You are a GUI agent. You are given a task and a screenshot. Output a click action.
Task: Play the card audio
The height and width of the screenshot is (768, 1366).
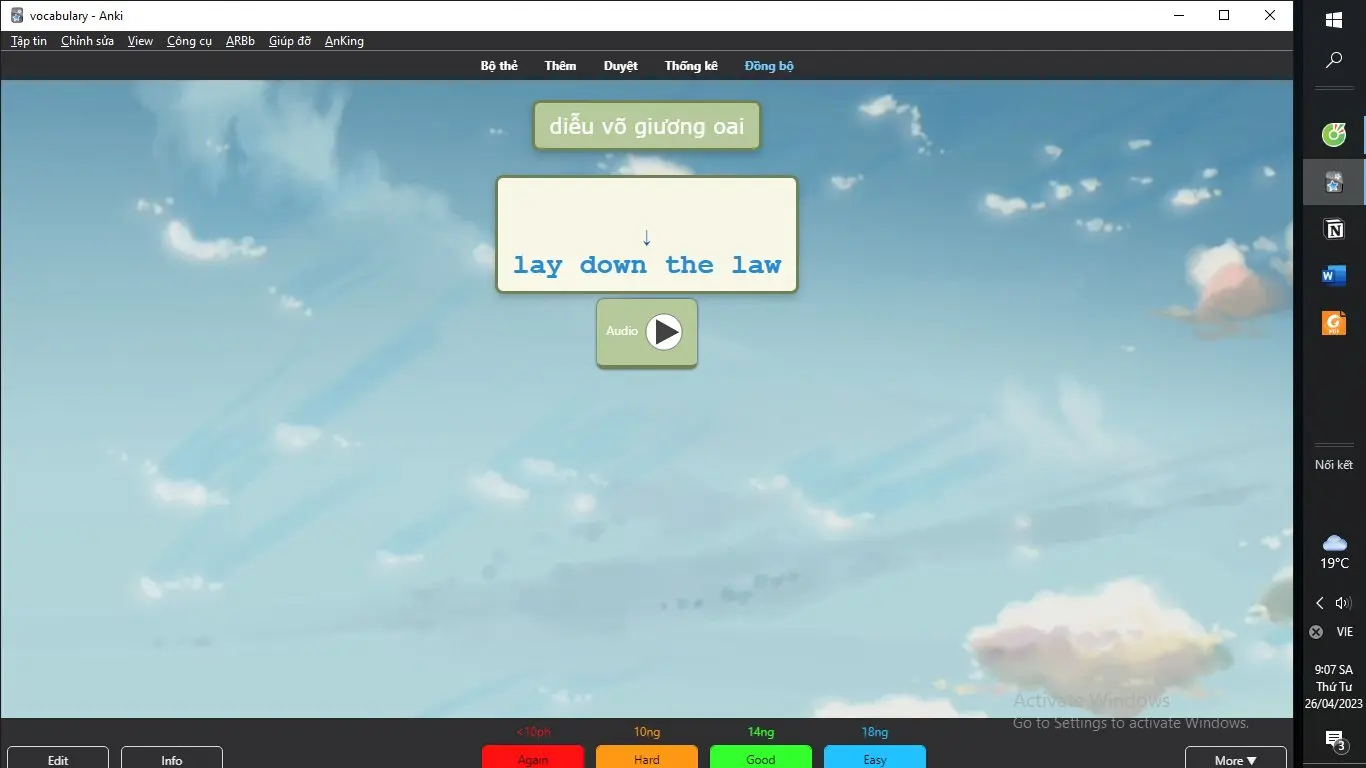(x=663, y=332)
